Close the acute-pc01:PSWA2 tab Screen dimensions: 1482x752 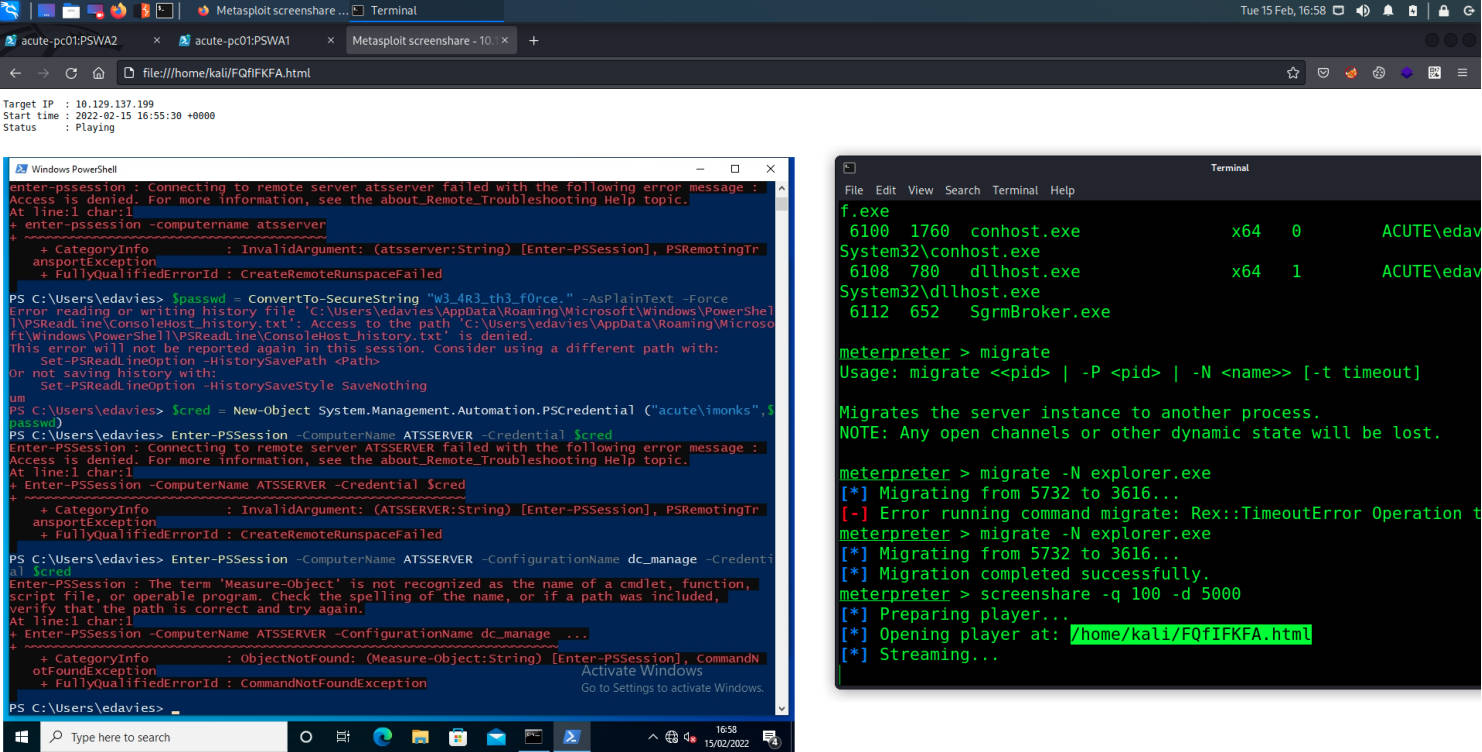(157, 41)
